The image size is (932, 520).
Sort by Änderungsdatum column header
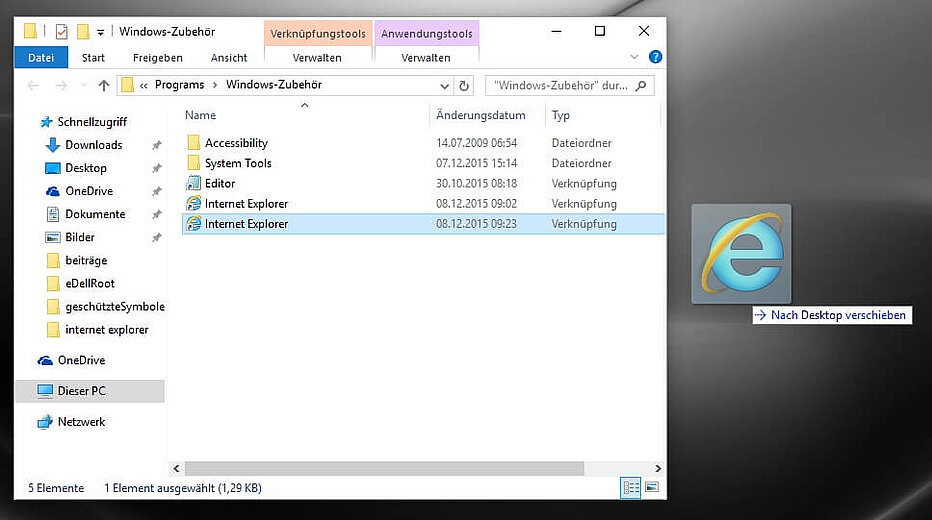point(481,115)
